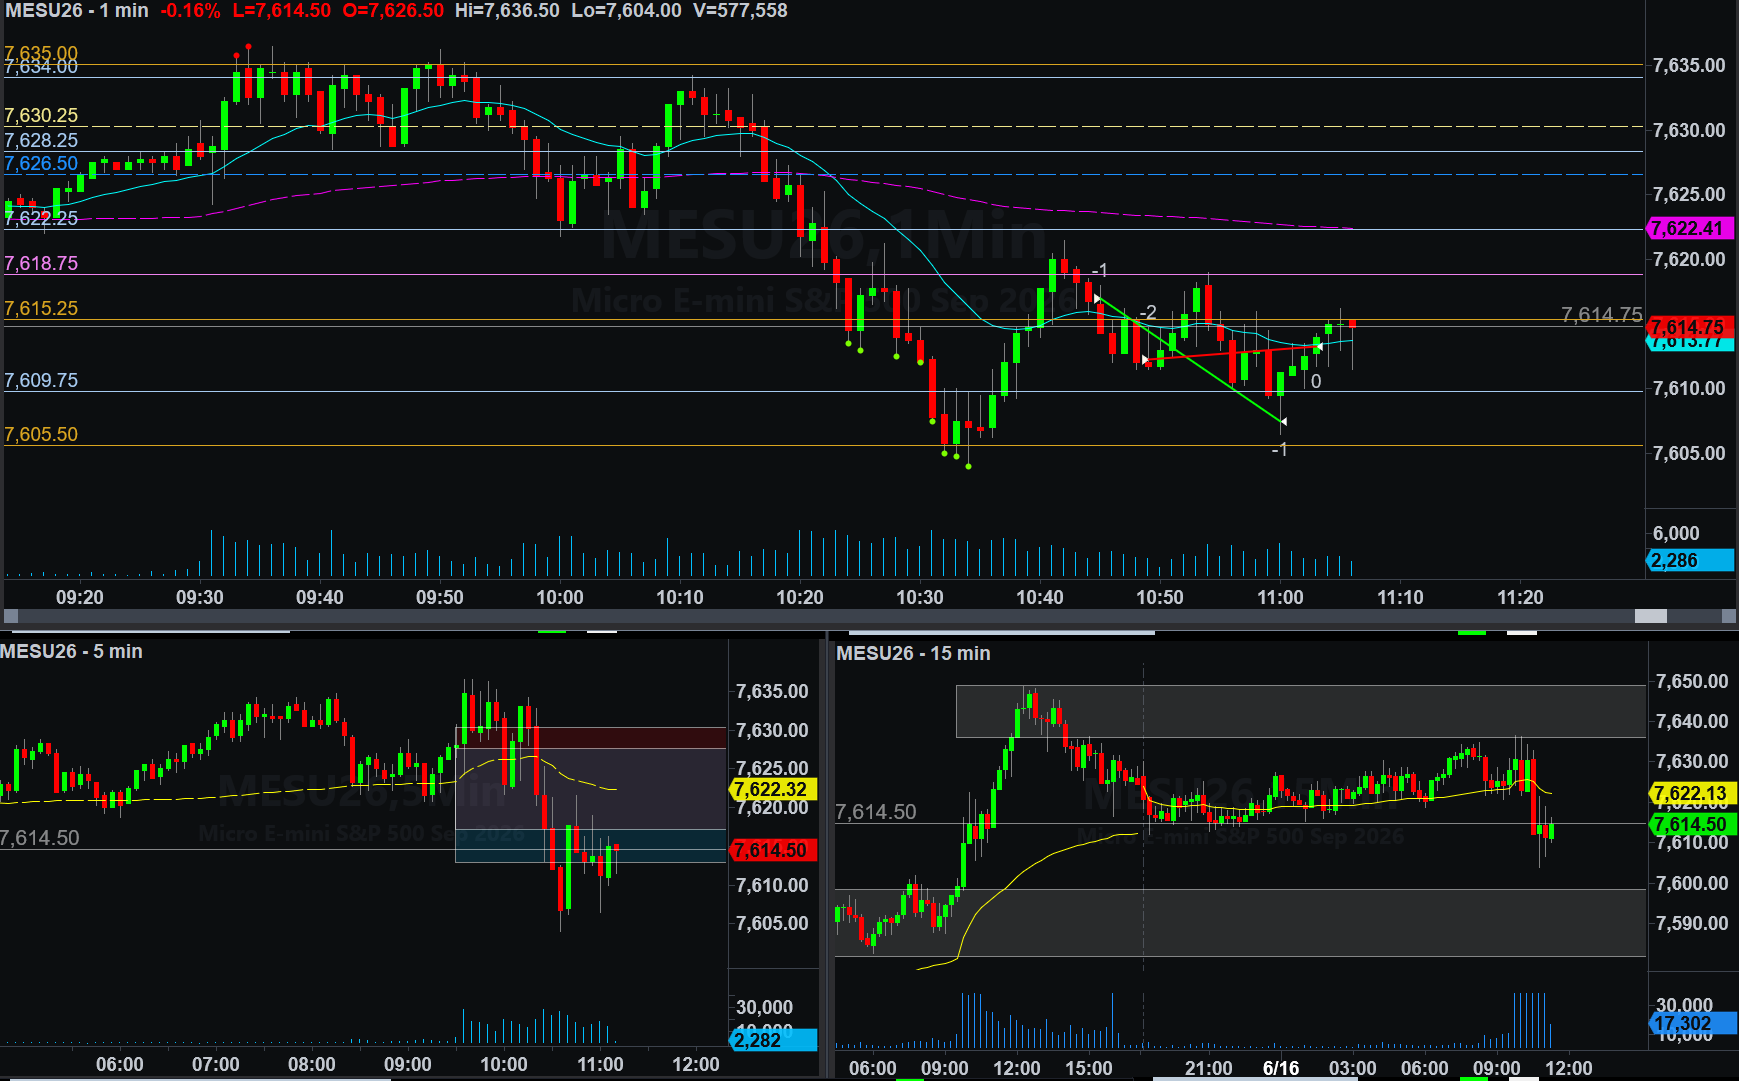Click the 09:40 time label

320,598
